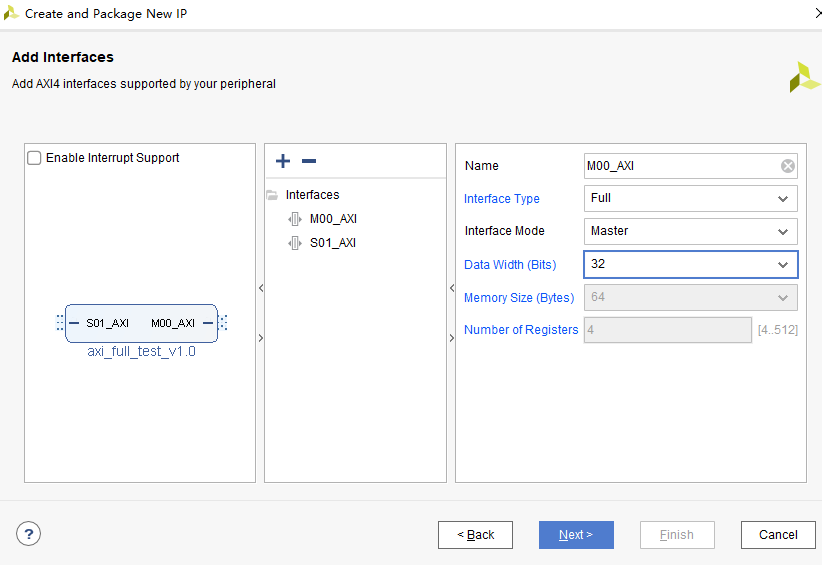Screen dimensions: 822x565
Task: Clear the Name field with X icon
Action: (787, 166)
